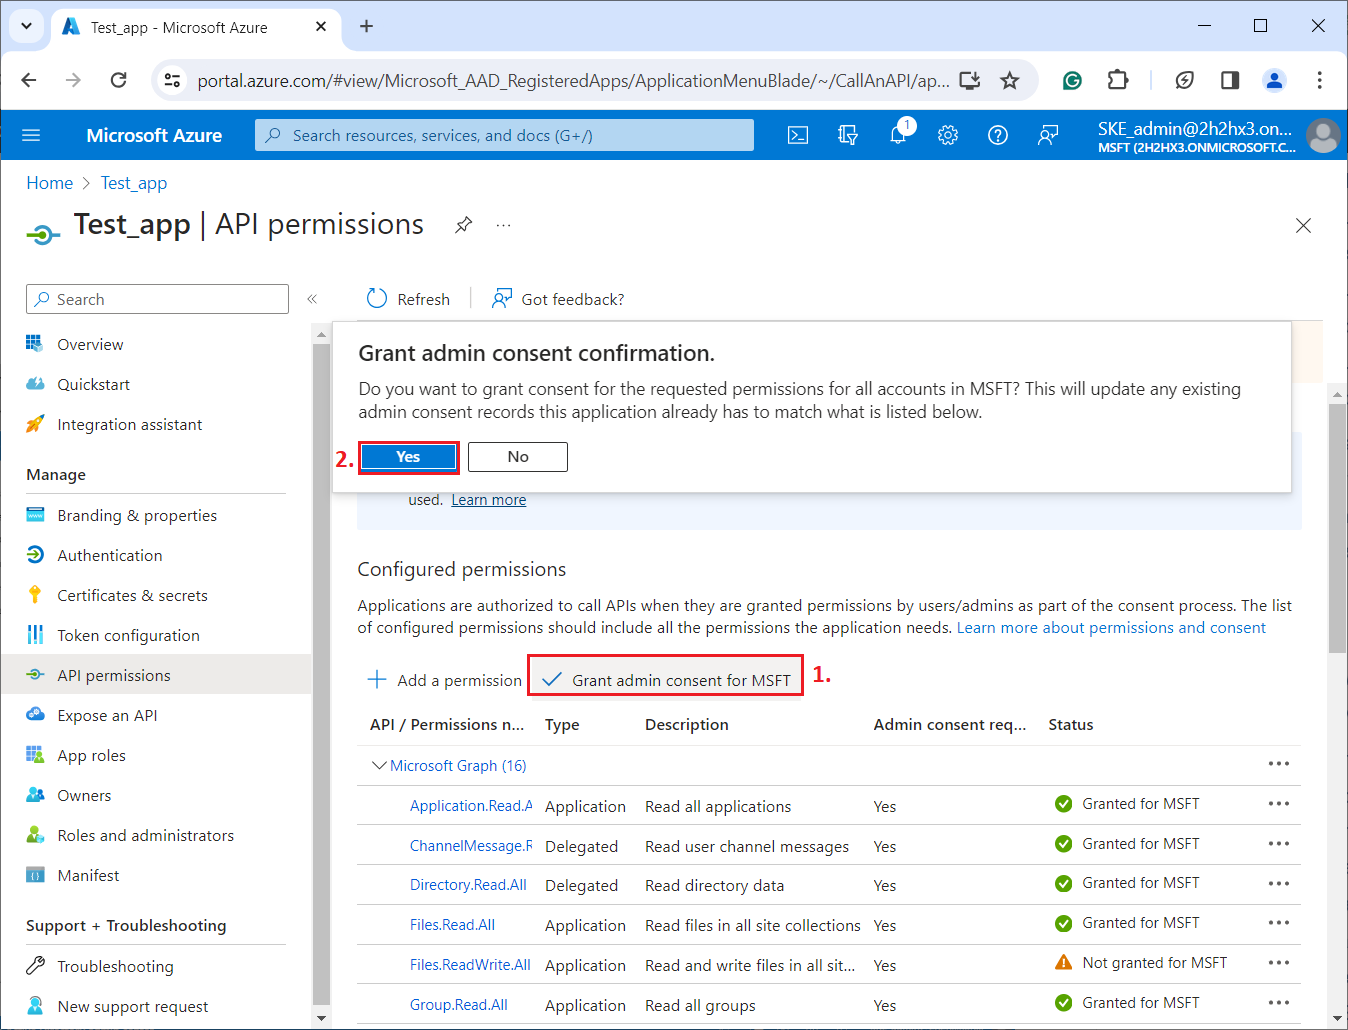Bookmark this page with the star icon
The width and height of the screenshot is (1348, 1030).
click(x=1010, y=80)
